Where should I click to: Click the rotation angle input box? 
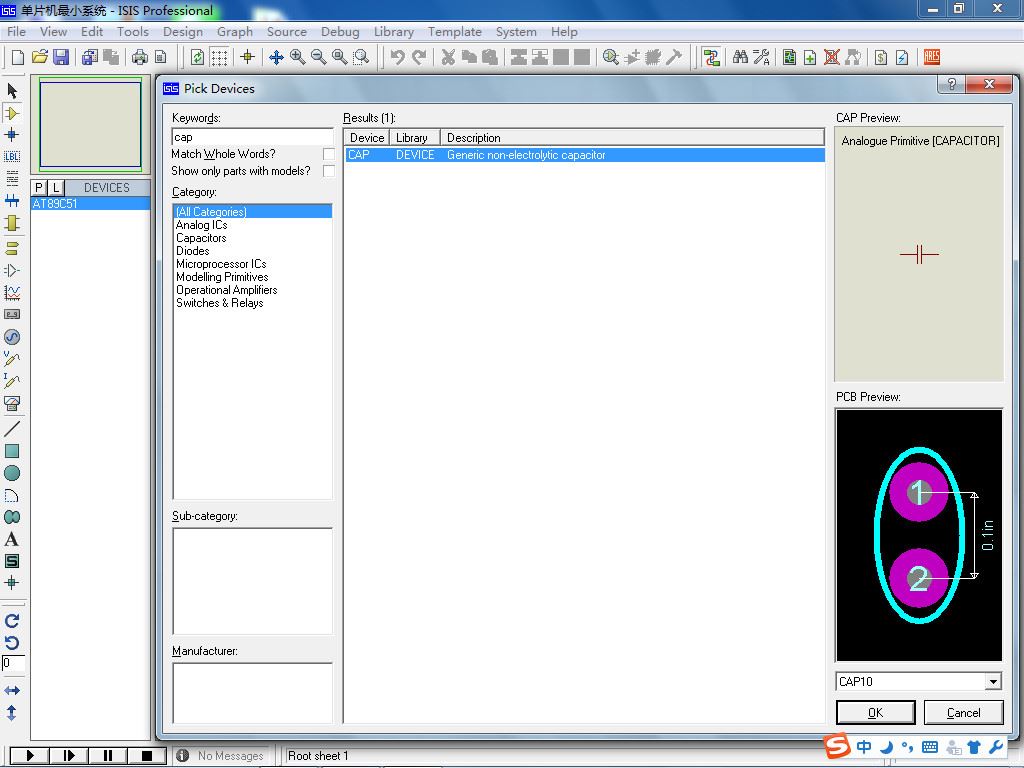point(13,664)
